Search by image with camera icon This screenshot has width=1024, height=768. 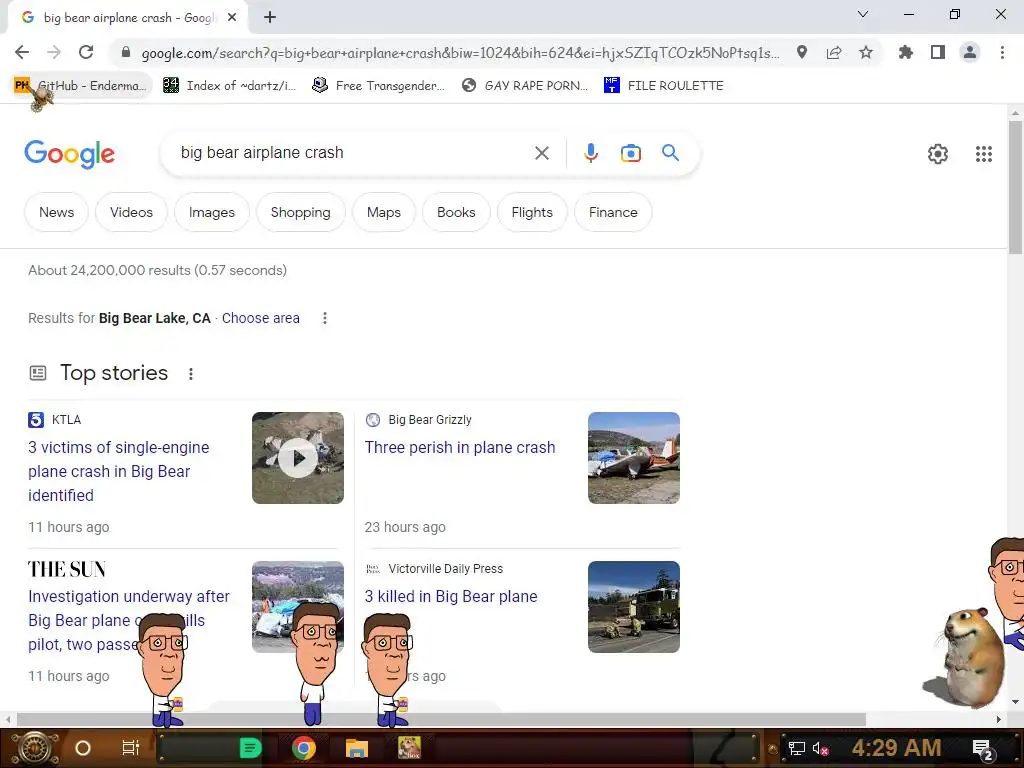tap(631, 153)
